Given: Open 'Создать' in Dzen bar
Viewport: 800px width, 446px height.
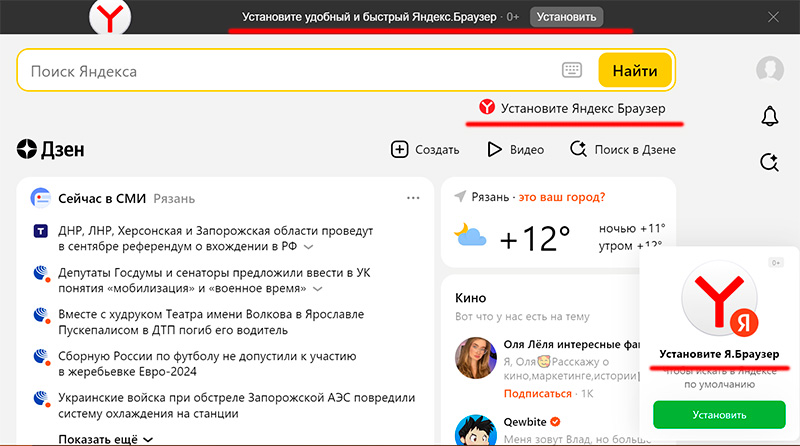Looking at the screenshot, I should (x=425, y=150).
